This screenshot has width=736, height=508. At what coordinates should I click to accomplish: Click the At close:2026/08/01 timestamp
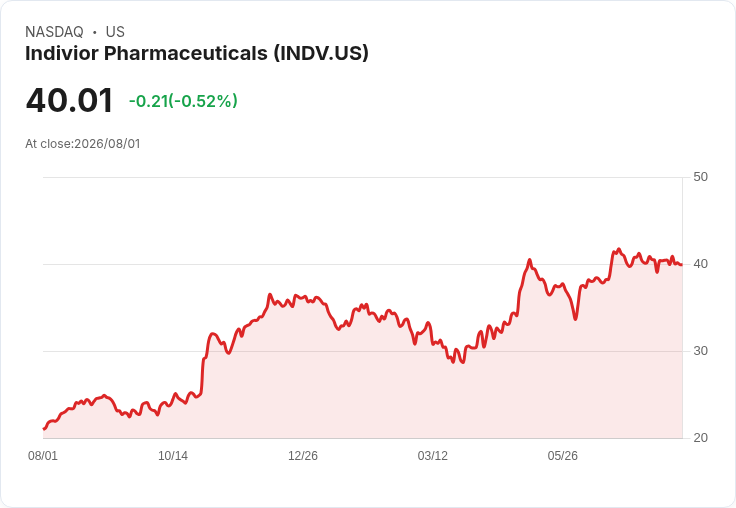[x=83, y=144]
